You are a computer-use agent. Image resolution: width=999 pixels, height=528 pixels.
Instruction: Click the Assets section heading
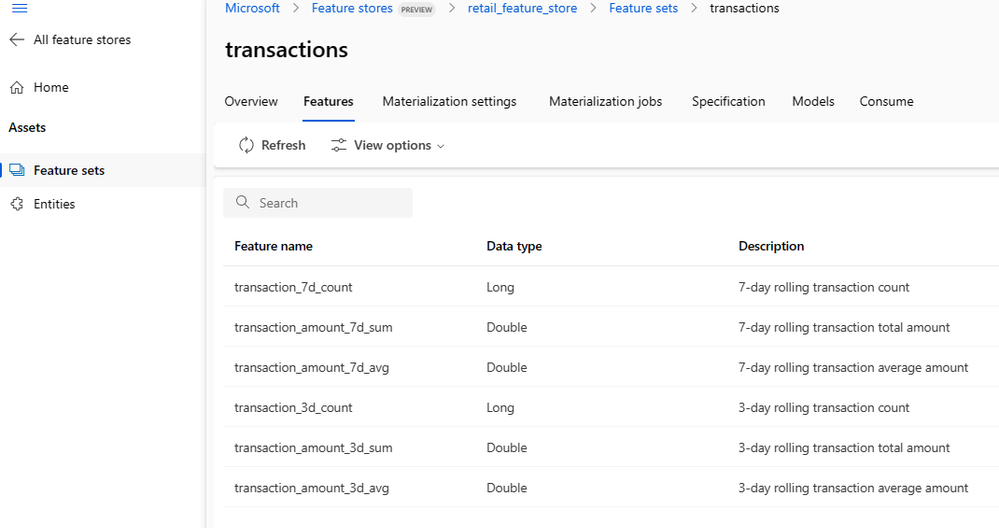[27, 127]
